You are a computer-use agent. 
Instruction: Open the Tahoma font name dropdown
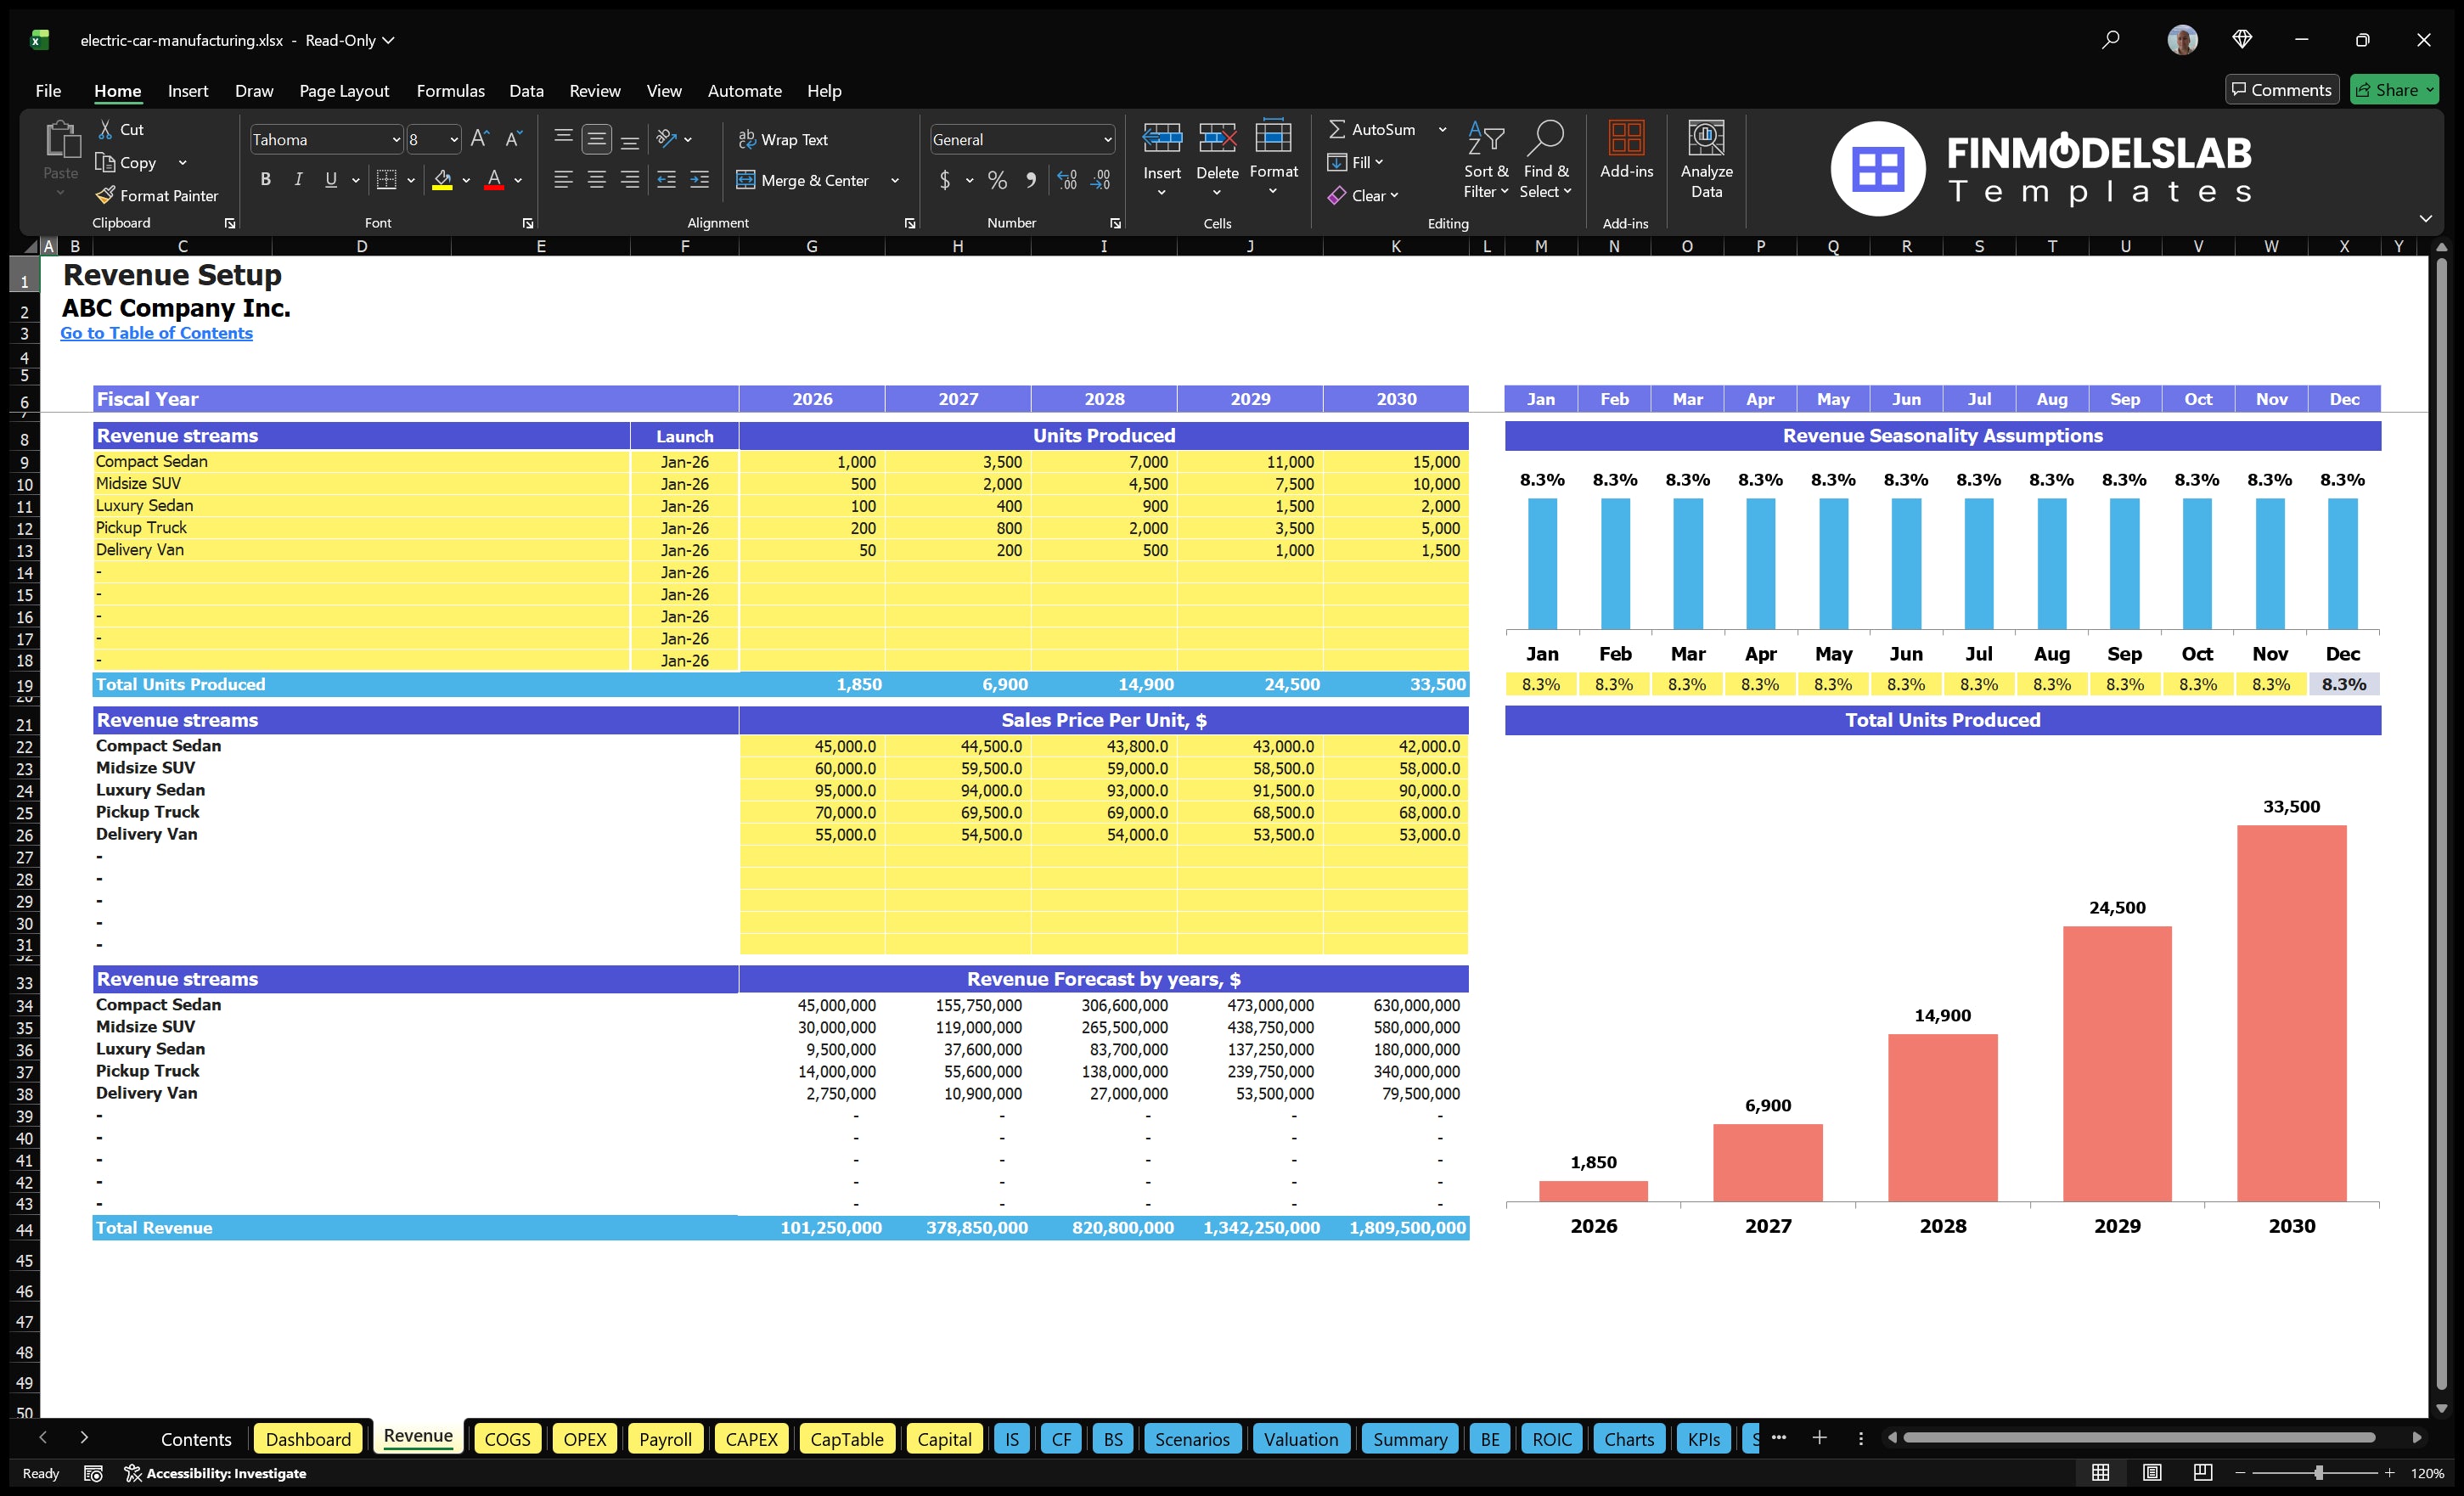[x=396, y=139]
